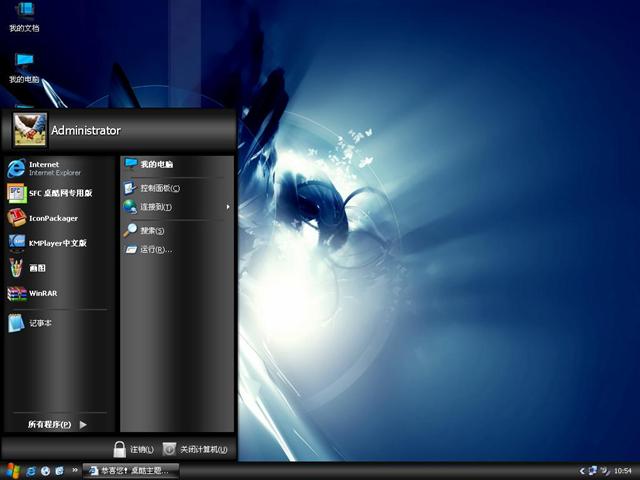Click the 注销 log off button
Viewport: 640px width, 480px height.
pos(133,450)
